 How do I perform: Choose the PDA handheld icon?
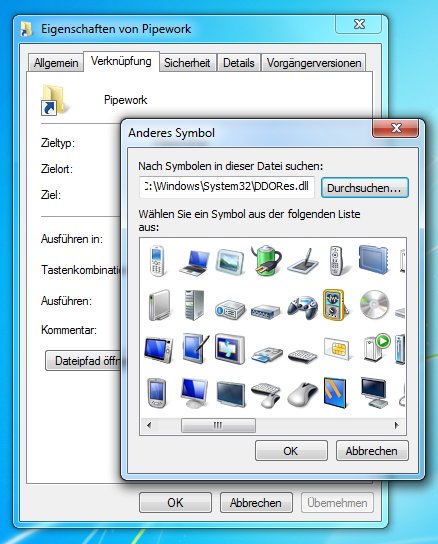157,393
